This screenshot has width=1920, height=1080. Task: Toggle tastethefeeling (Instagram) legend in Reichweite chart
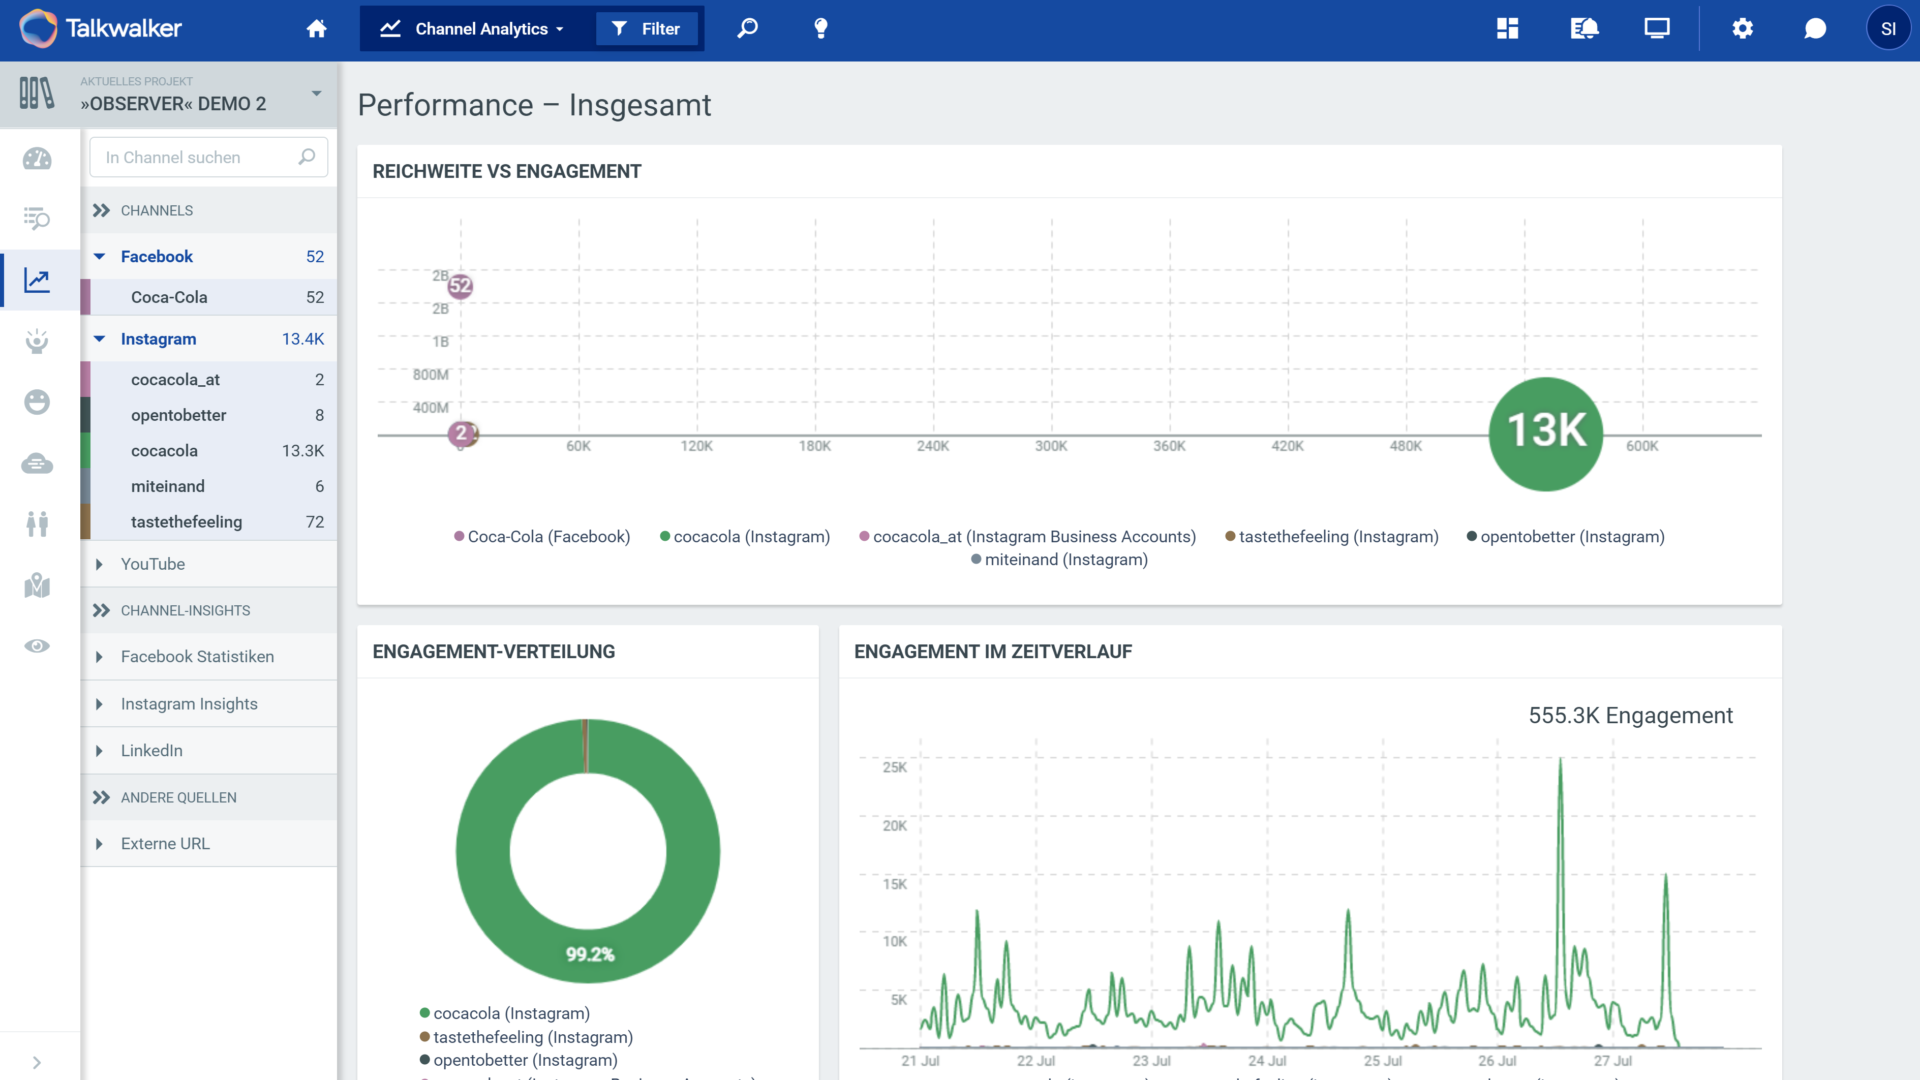(1332, 537)
